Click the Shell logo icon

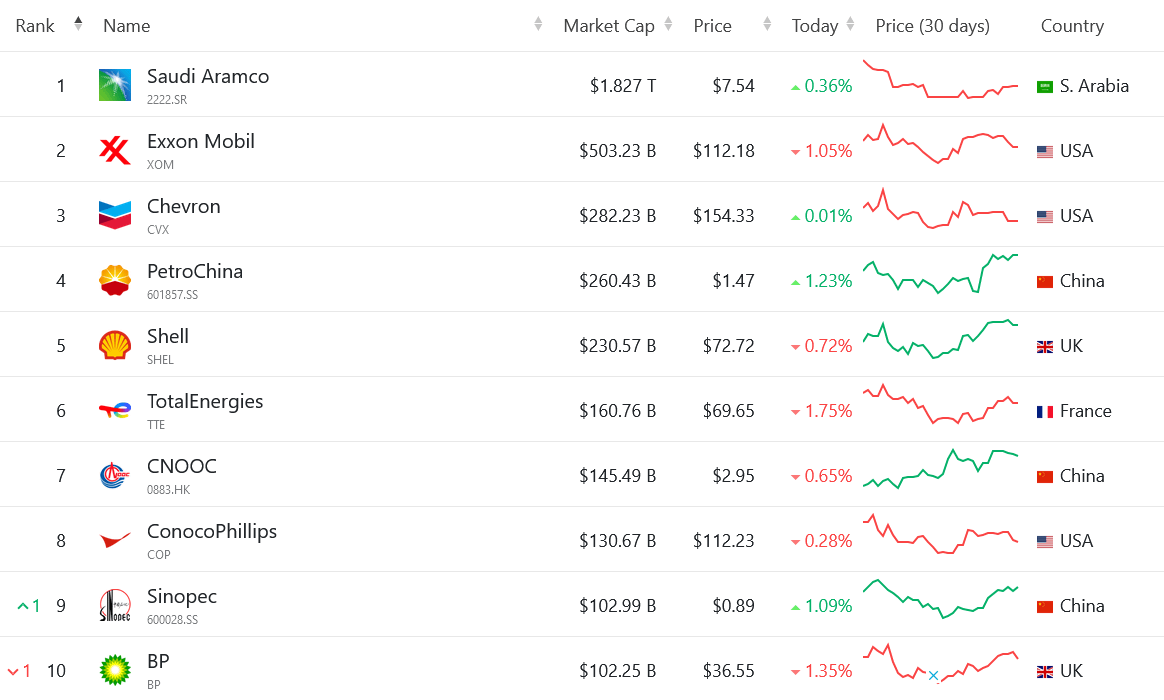[x=115, y=345]
